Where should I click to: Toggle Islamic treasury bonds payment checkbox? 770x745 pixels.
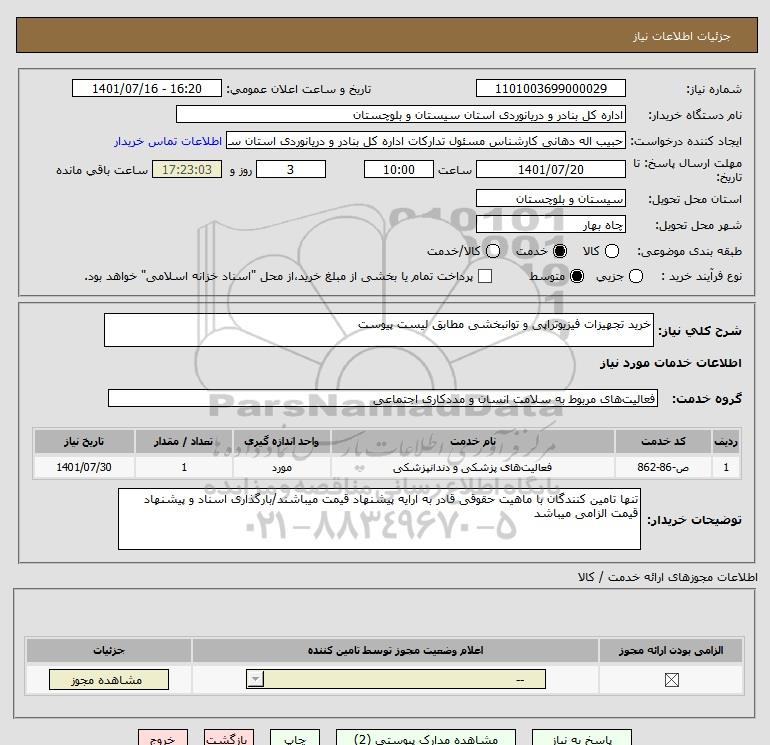pos(485,276)
